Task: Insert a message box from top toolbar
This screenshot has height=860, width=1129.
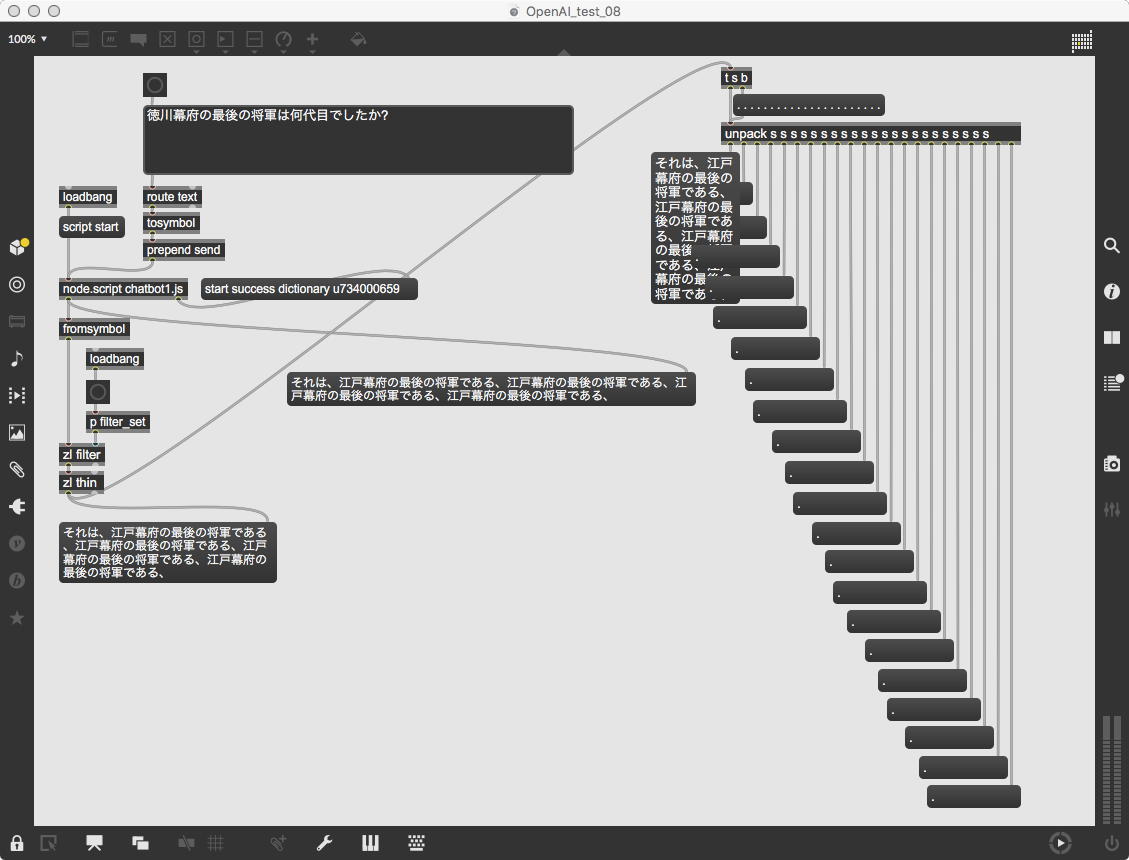Action: pyautogui.click(x=109, y=40)
